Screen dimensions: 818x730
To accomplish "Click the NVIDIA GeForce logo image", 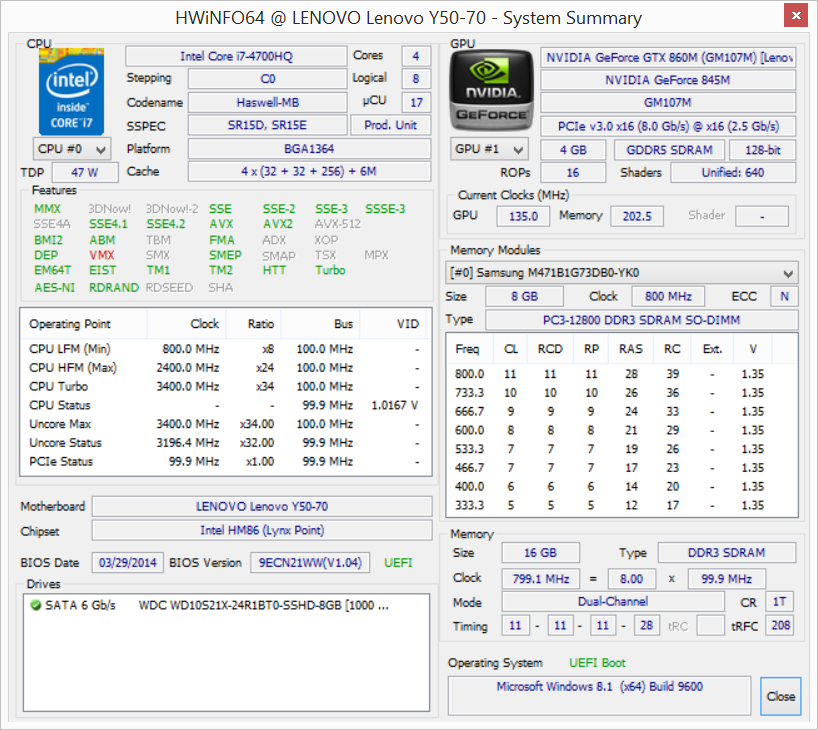I will point(491,90).
